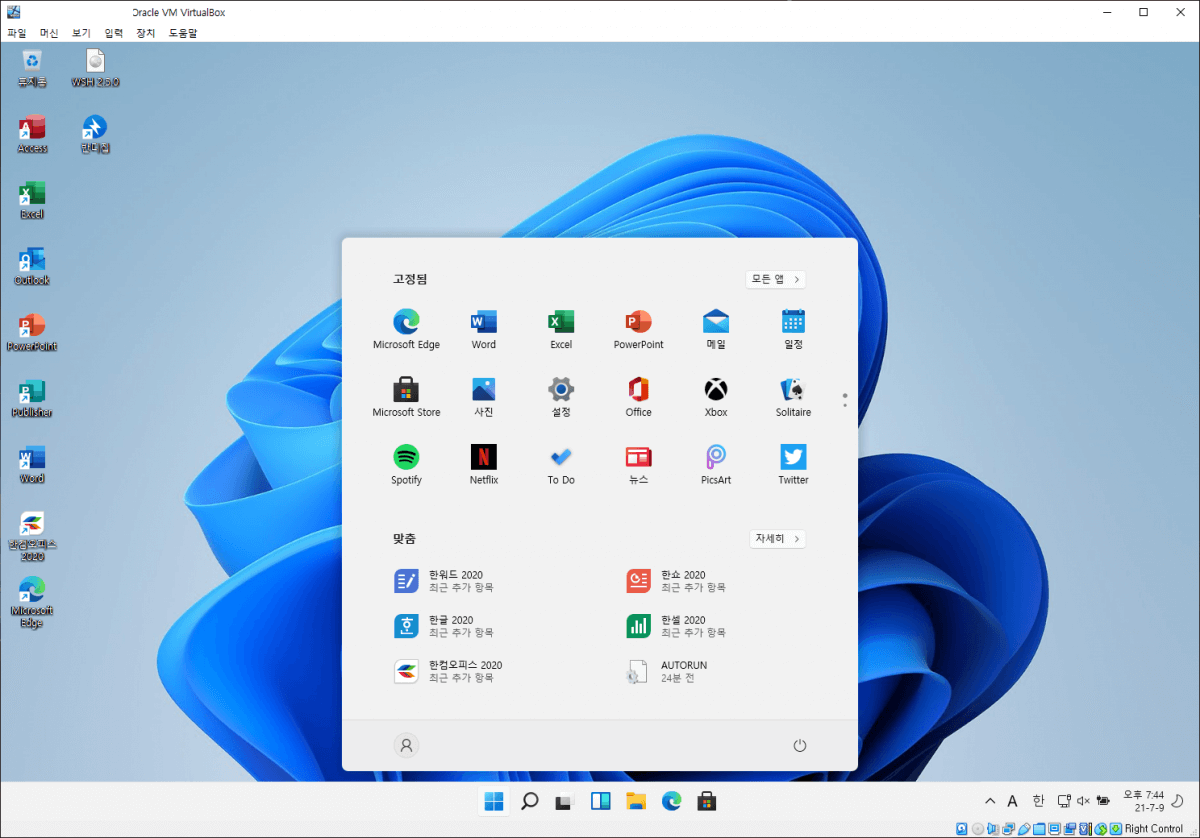Click the Start button on taskbar
1200x838 pixels.
tap(494, 801)
